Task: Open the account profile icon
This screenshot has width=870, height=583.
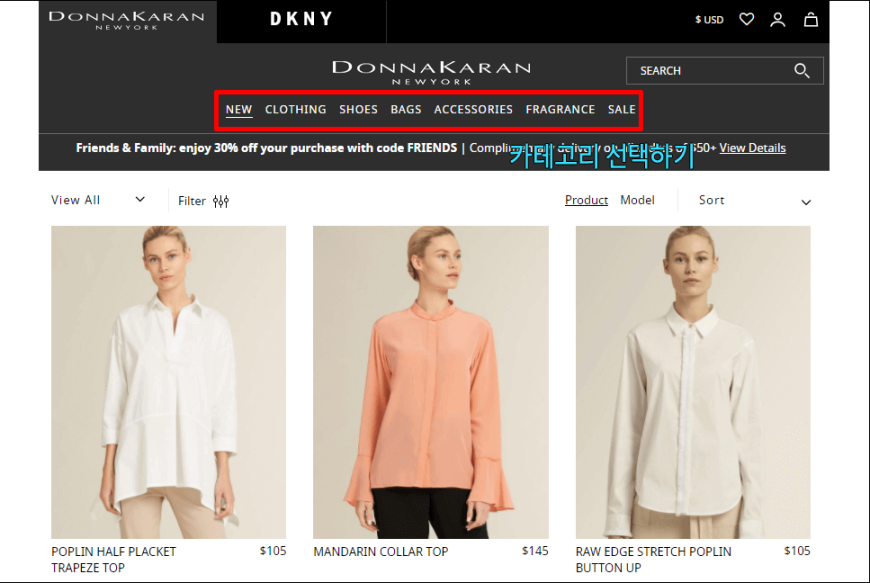Action: pos(777,19)
